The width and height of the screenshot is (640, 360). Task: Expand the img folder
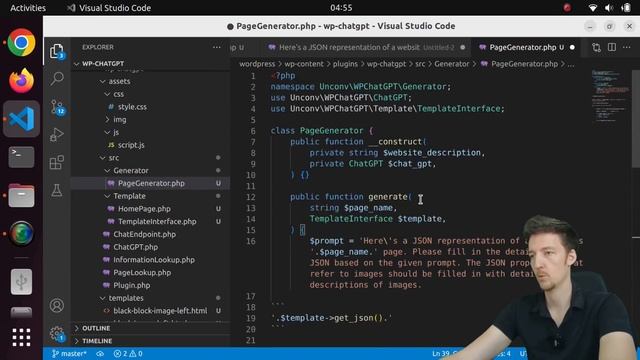coord(151,119)
